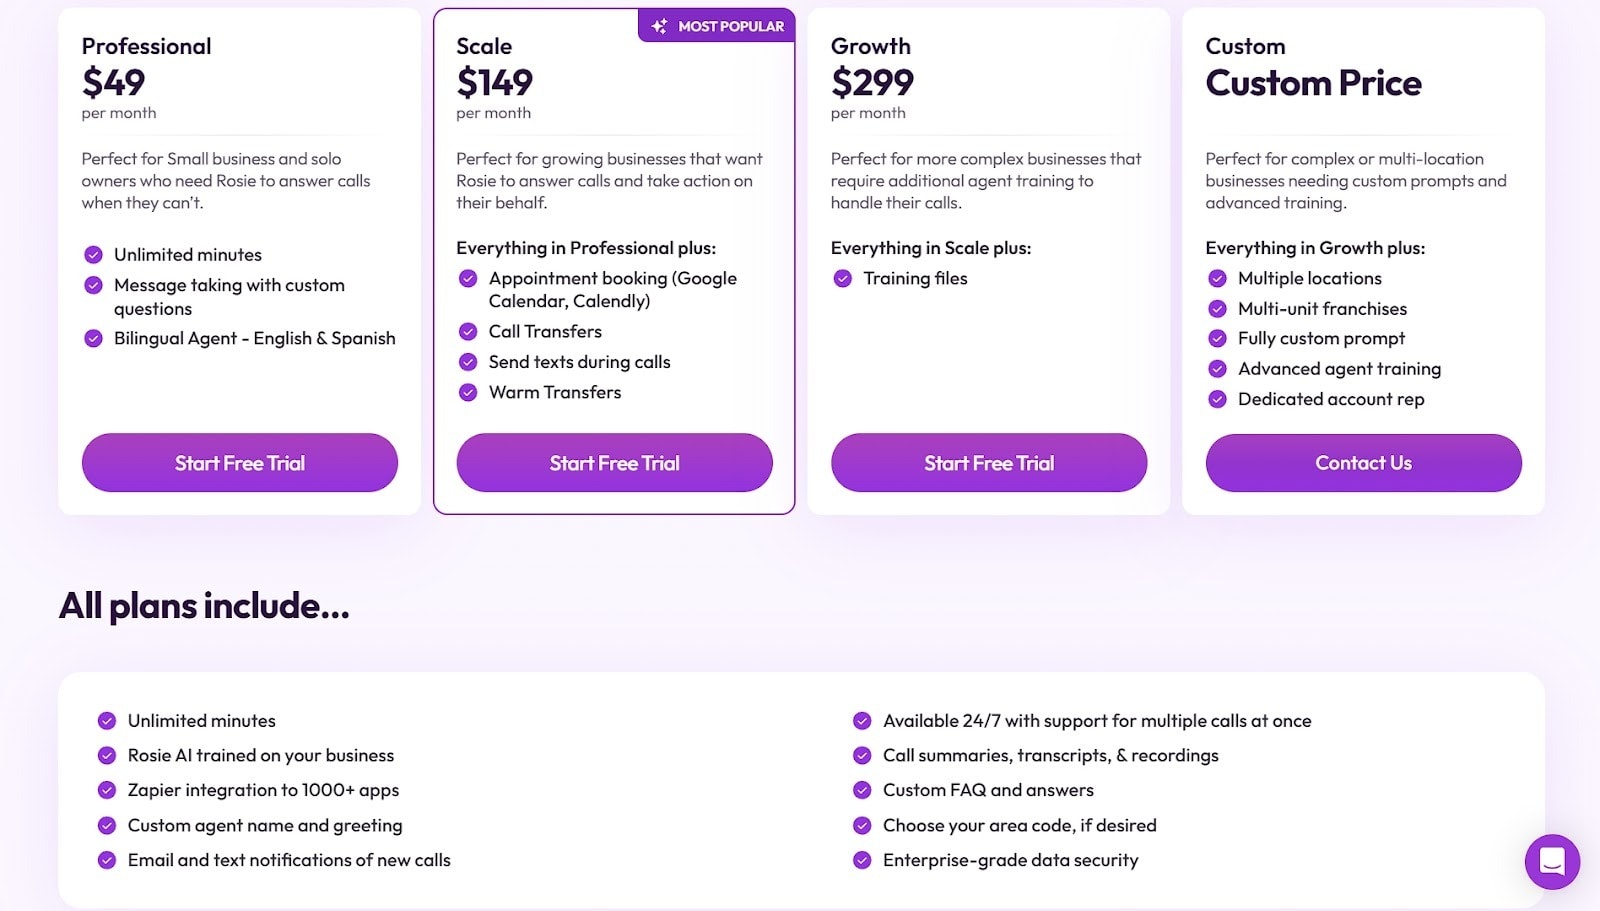Start Free Trial for the Growth plan
The width and height of the screenshot is (1600, 911).
tap(989, 463)
